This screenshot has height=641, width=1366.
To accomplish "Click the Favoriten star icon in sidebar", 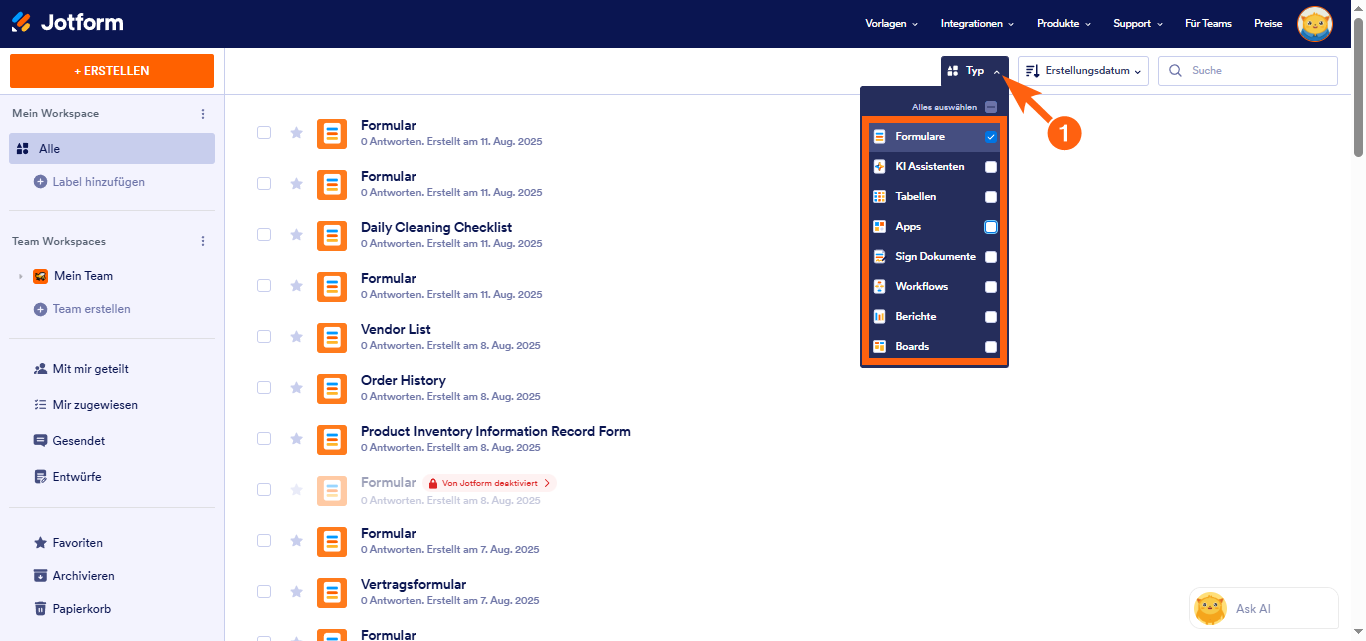I will [x=40, y=543].
